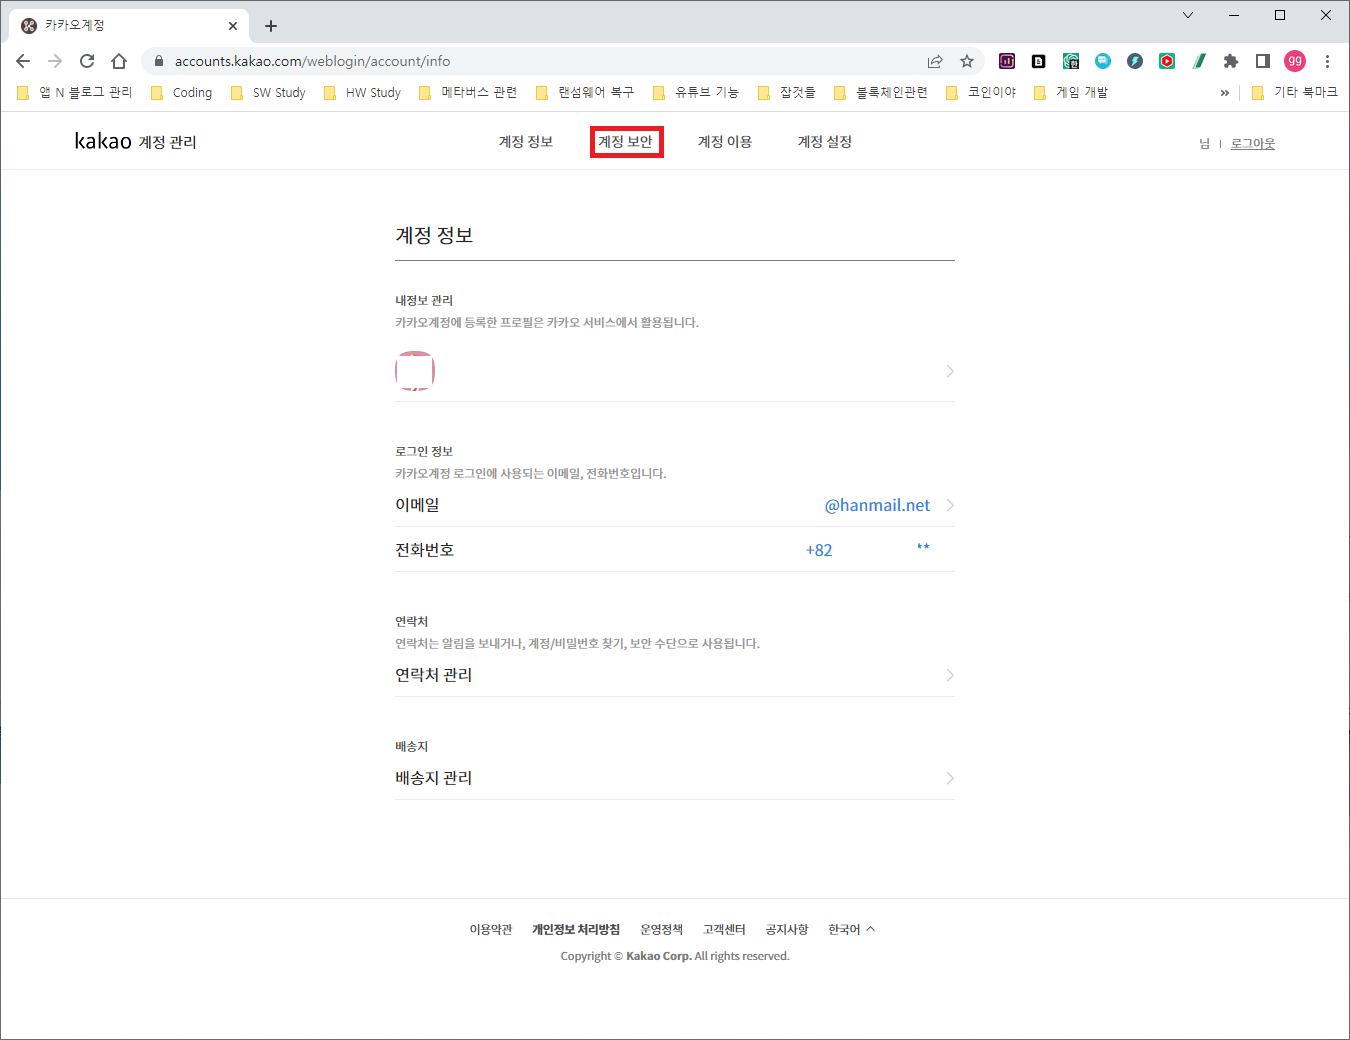Open the HW Study bookmark folder
Screen dimensions: 1350x1040
click(x=362, y=92)
